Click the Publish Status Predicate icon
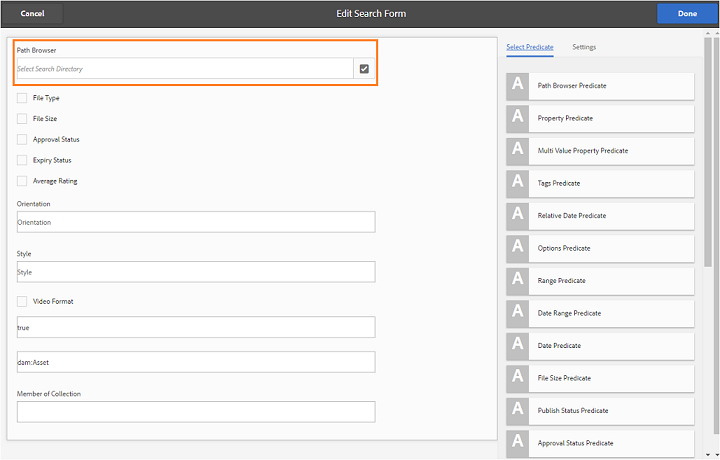This screenshot has width=720, height=460. click(x=518, y=411)
